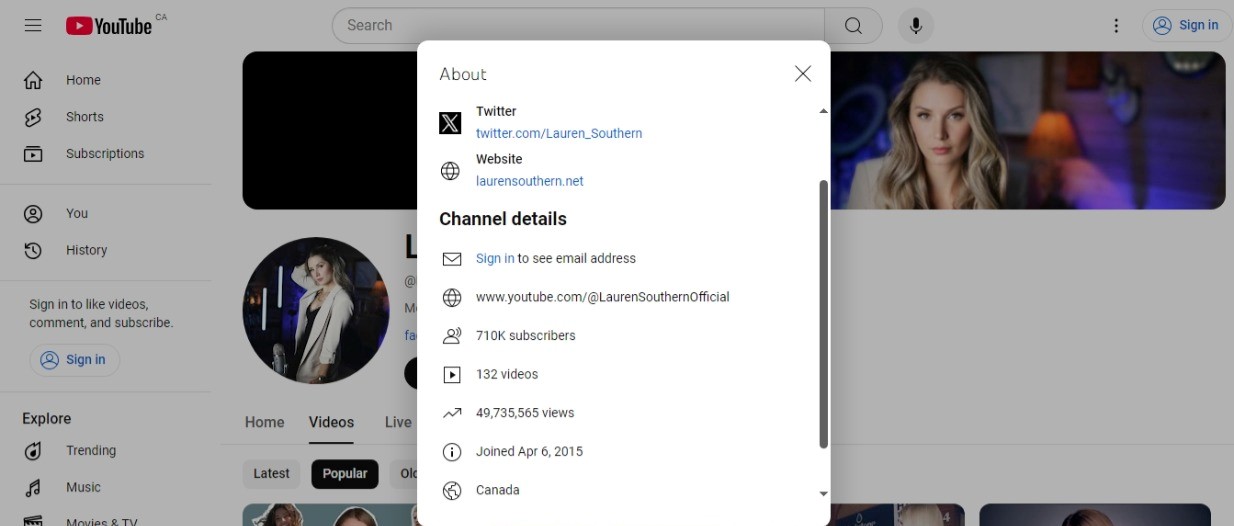This screenshot has width=1234, height=526.
Task: Open Subscriptions in the sidebar
Action: (105, 154)
